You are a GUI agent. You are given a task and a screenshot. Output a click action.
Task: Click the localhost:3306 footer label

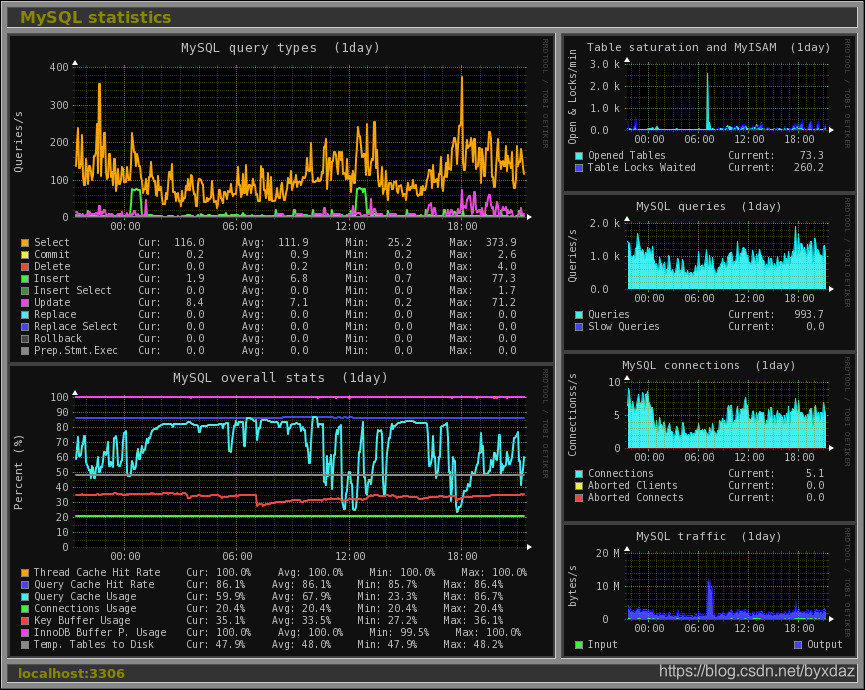(71, 673)
